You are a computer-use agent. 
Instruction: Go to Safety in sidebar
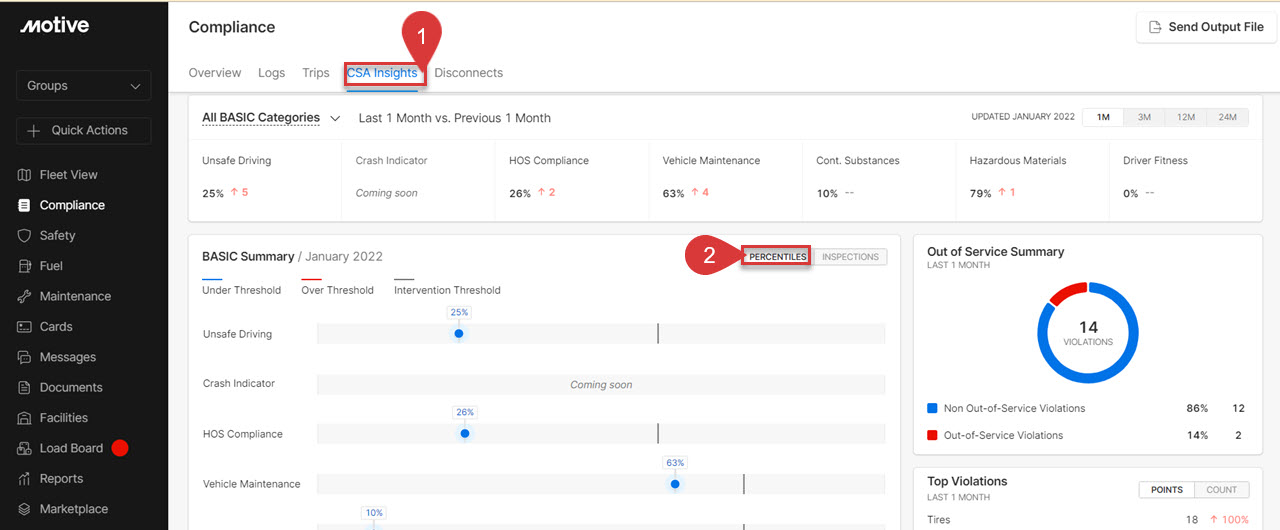57,236
